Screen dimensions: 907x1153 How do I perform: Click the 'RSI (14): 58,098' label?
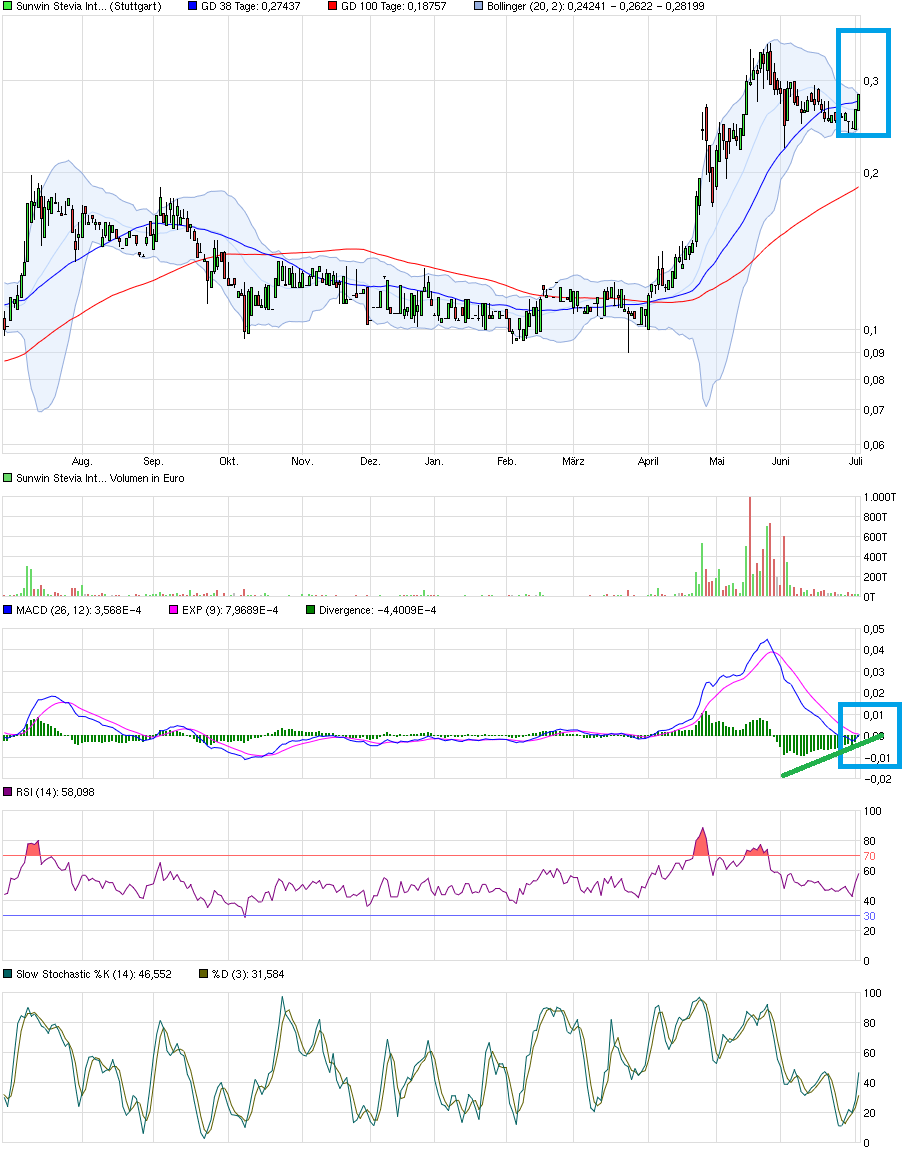55,792
